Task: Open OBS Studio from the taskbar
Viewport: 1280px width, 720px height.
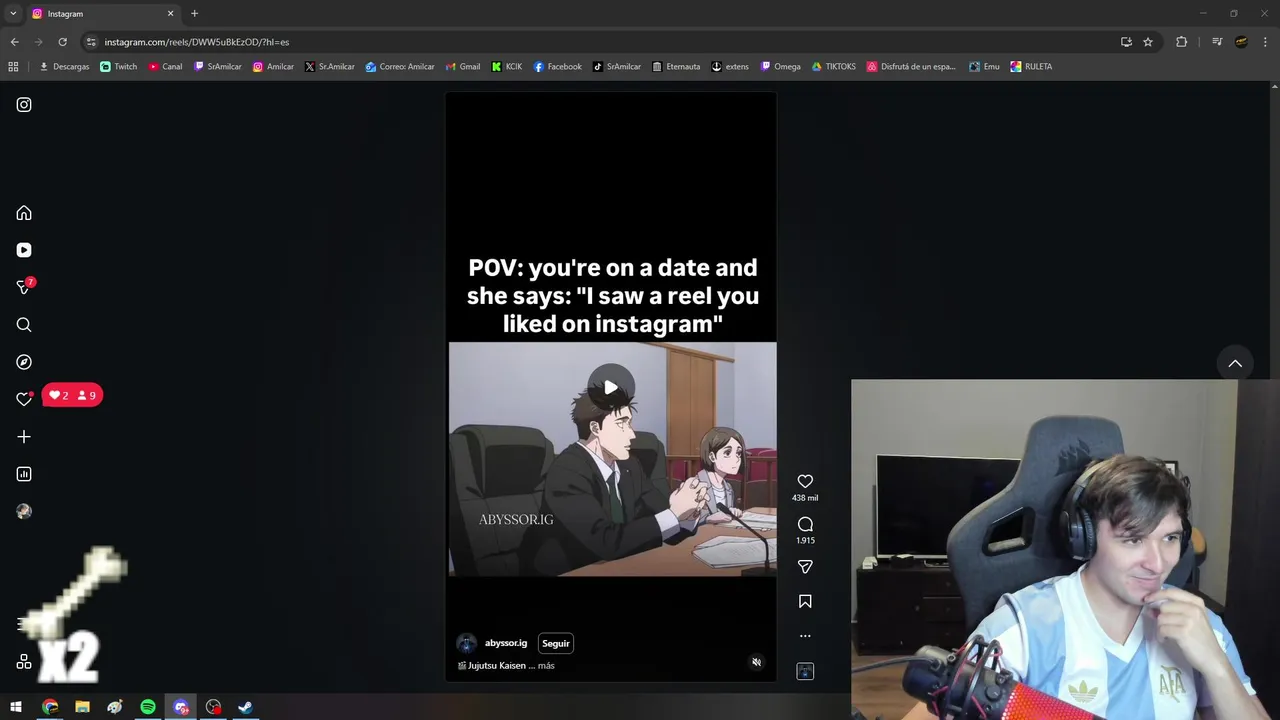Action: click(213, 707)
